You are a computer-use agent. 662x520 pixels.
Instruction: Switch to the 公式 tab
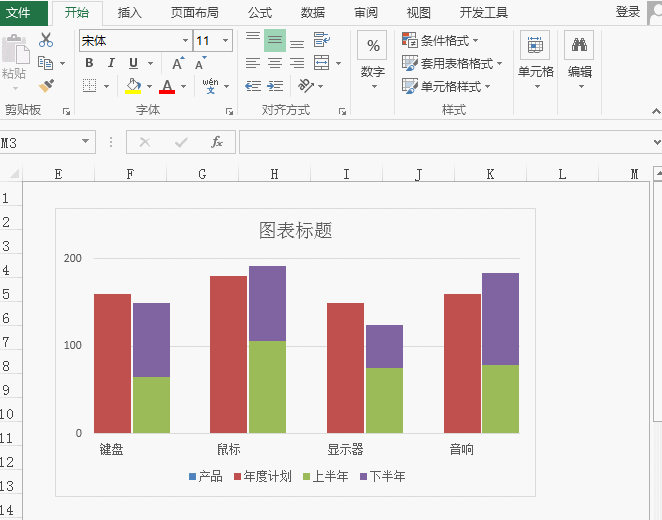click(260, 13)
